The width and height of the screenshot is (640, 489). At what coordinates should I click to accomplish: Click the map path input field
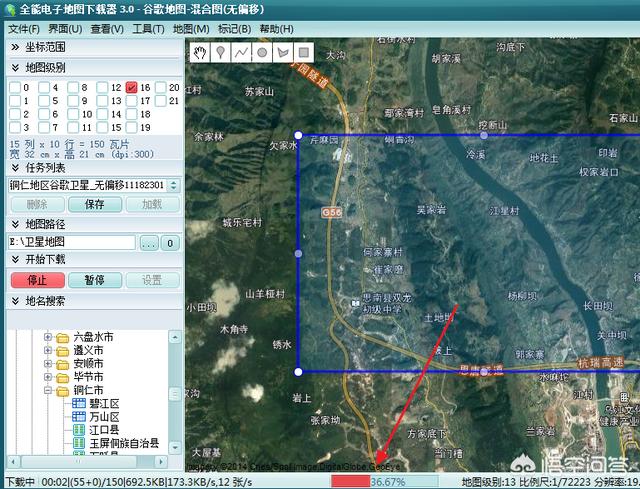click(72, 242)
